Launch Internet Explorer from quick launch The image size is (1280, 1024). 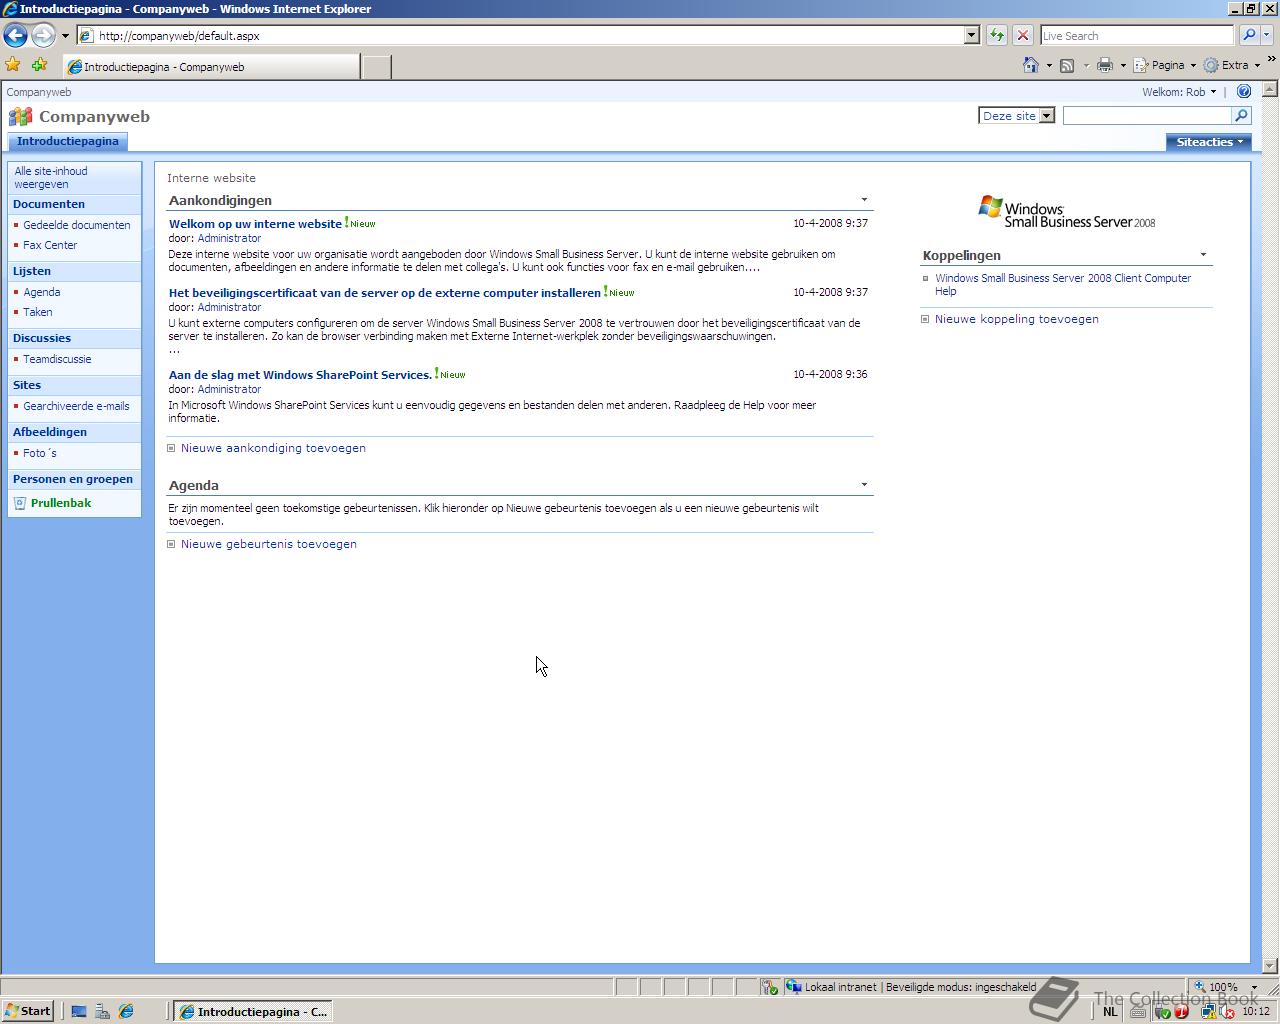[126, 1011]
